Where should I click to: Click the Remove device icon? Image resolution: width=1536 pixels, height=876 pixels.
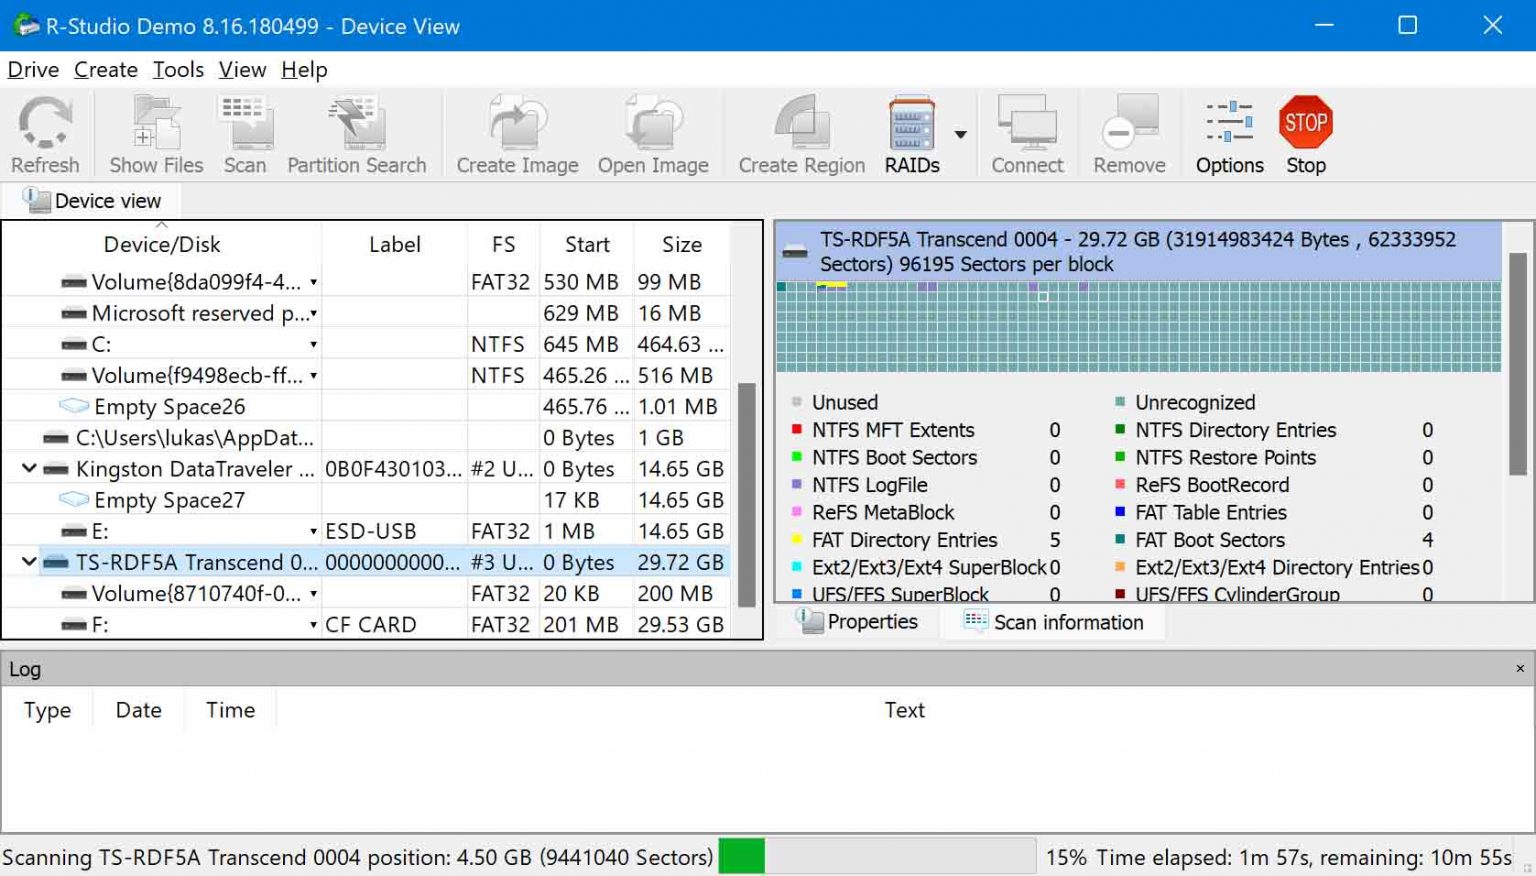pos(1129,130)
